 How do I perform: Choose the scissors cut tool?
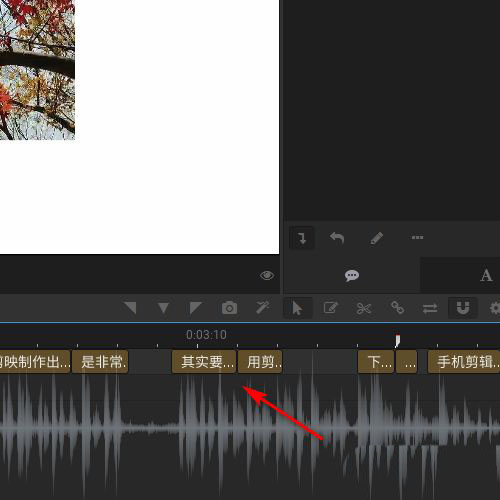pyautogui.click(x=364, y=308)
